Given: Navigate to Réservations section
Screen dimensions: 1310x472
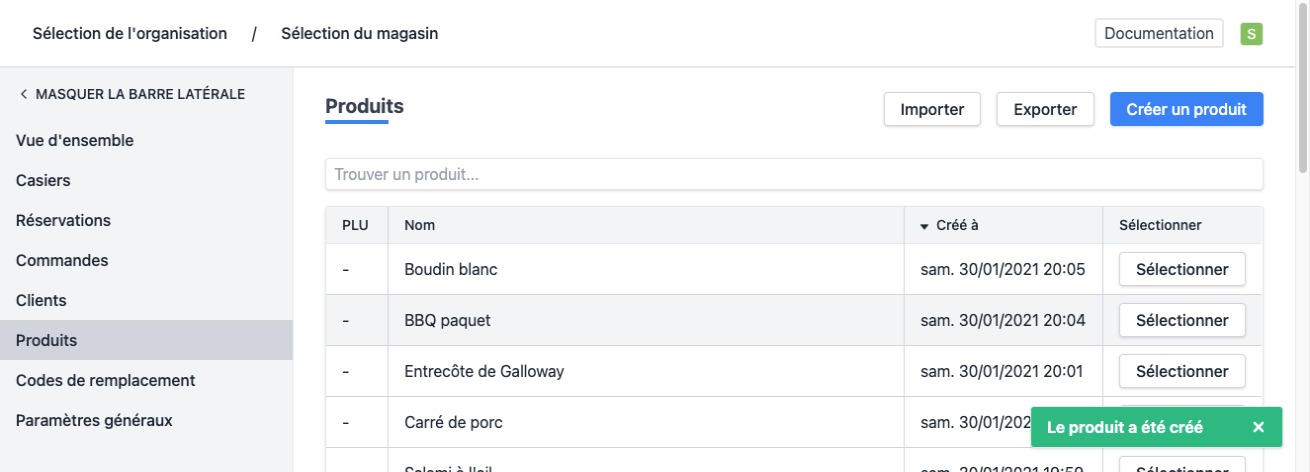Looking at the screenshot, I should (63, 221).
